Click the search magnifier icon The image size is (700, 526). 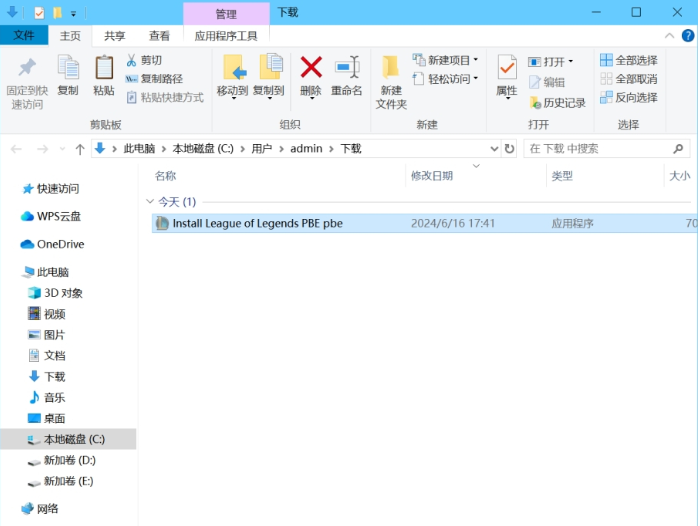(678, 149)
